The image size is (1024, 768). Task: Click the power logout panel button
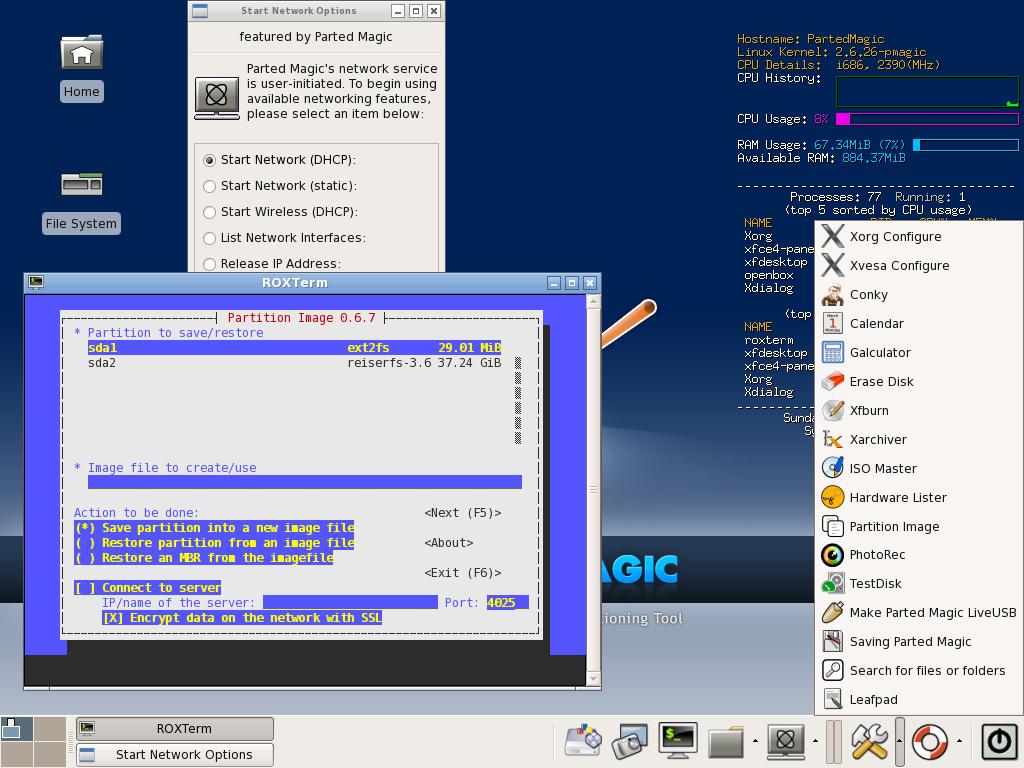pos(999,741)
